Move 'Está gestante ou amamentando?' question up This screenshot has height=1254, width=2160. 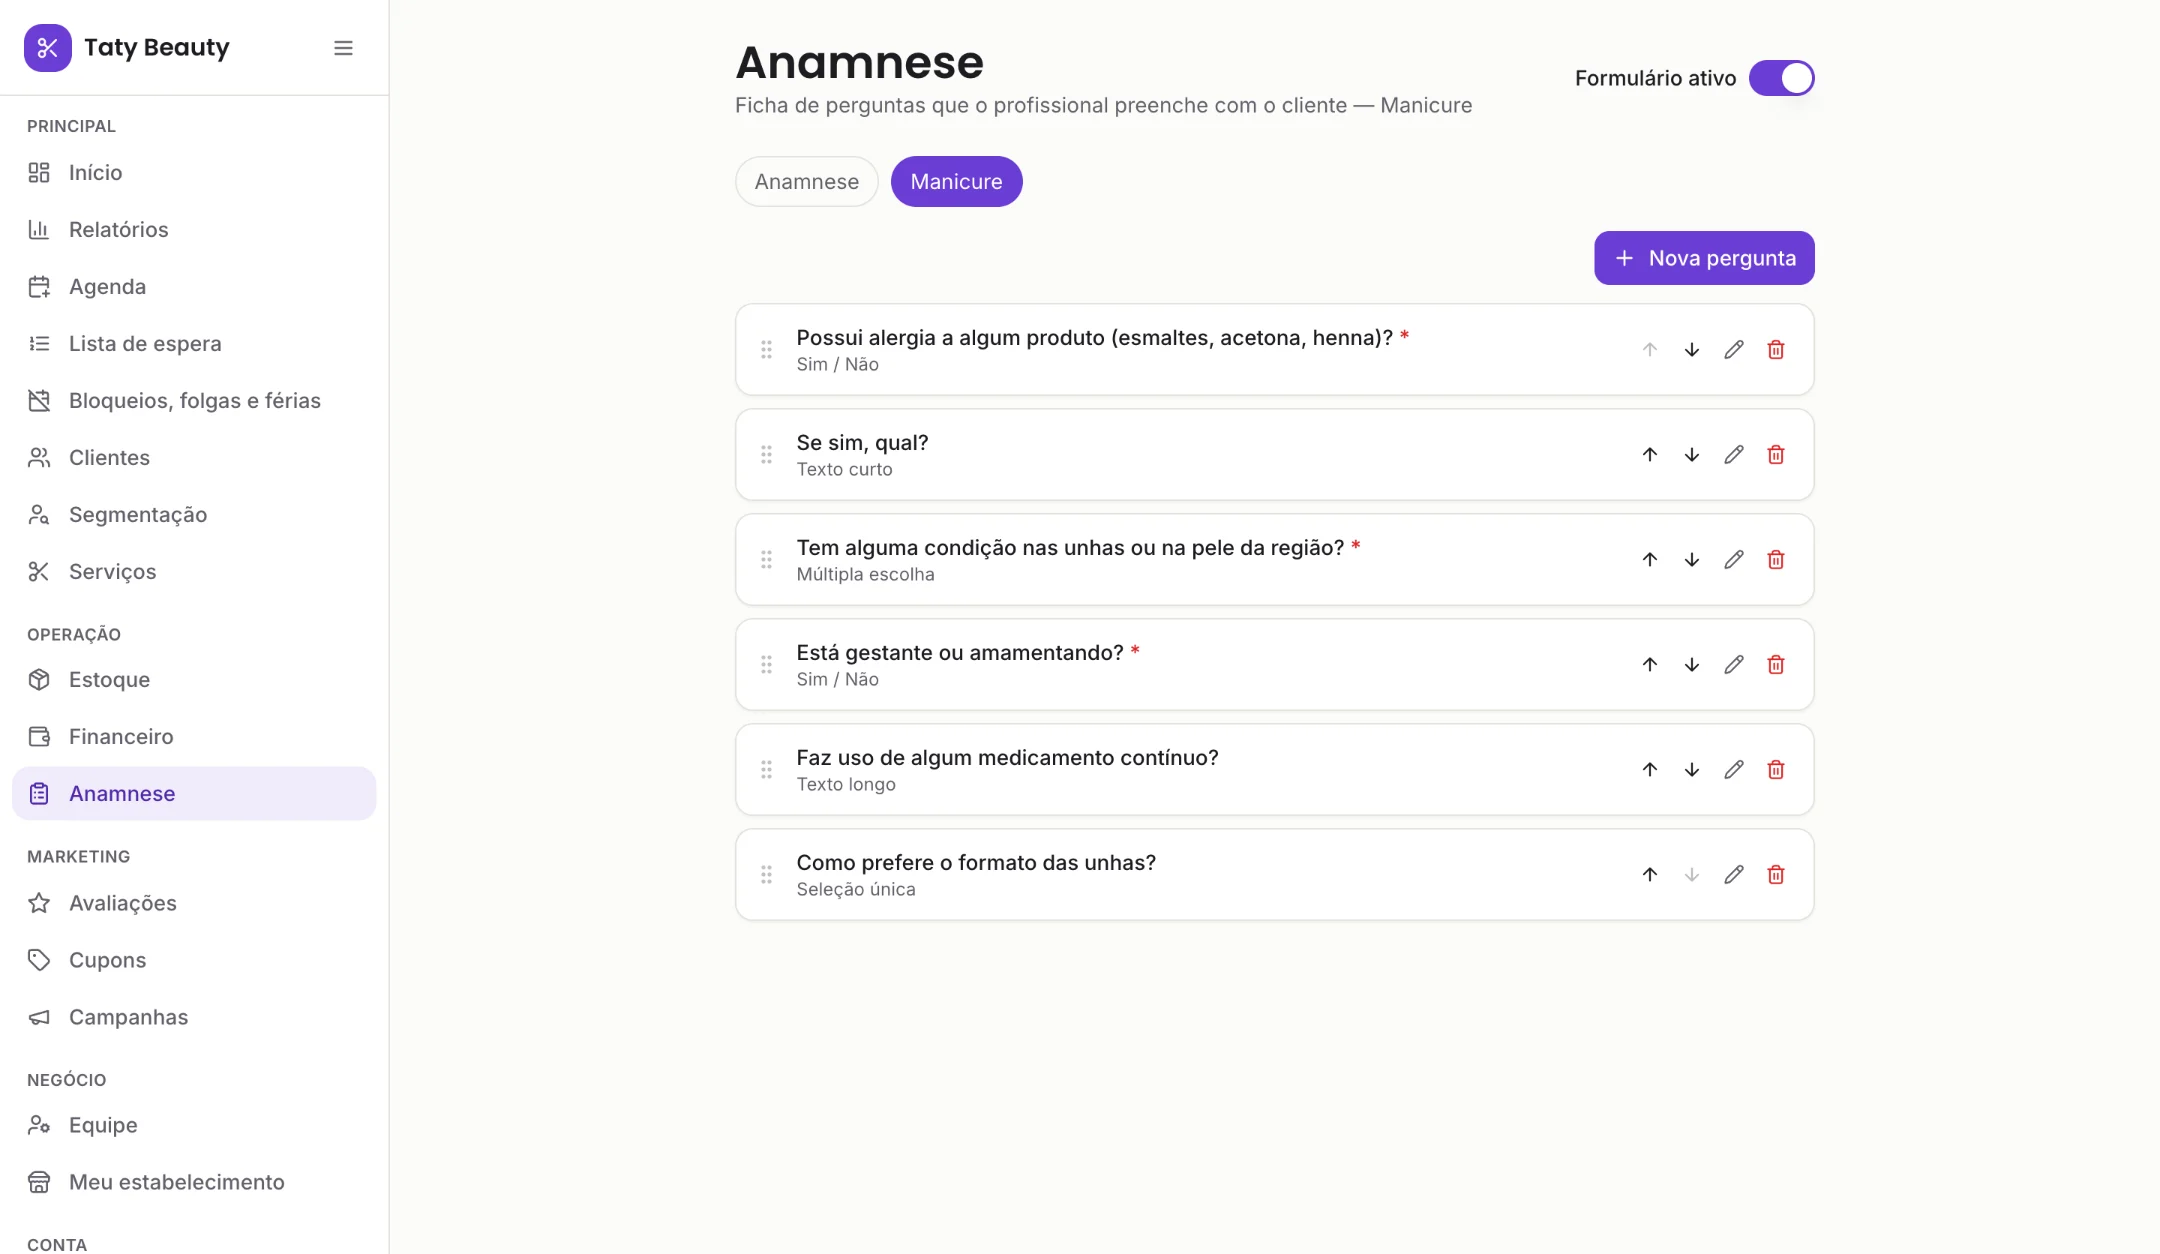point(1649,665)
